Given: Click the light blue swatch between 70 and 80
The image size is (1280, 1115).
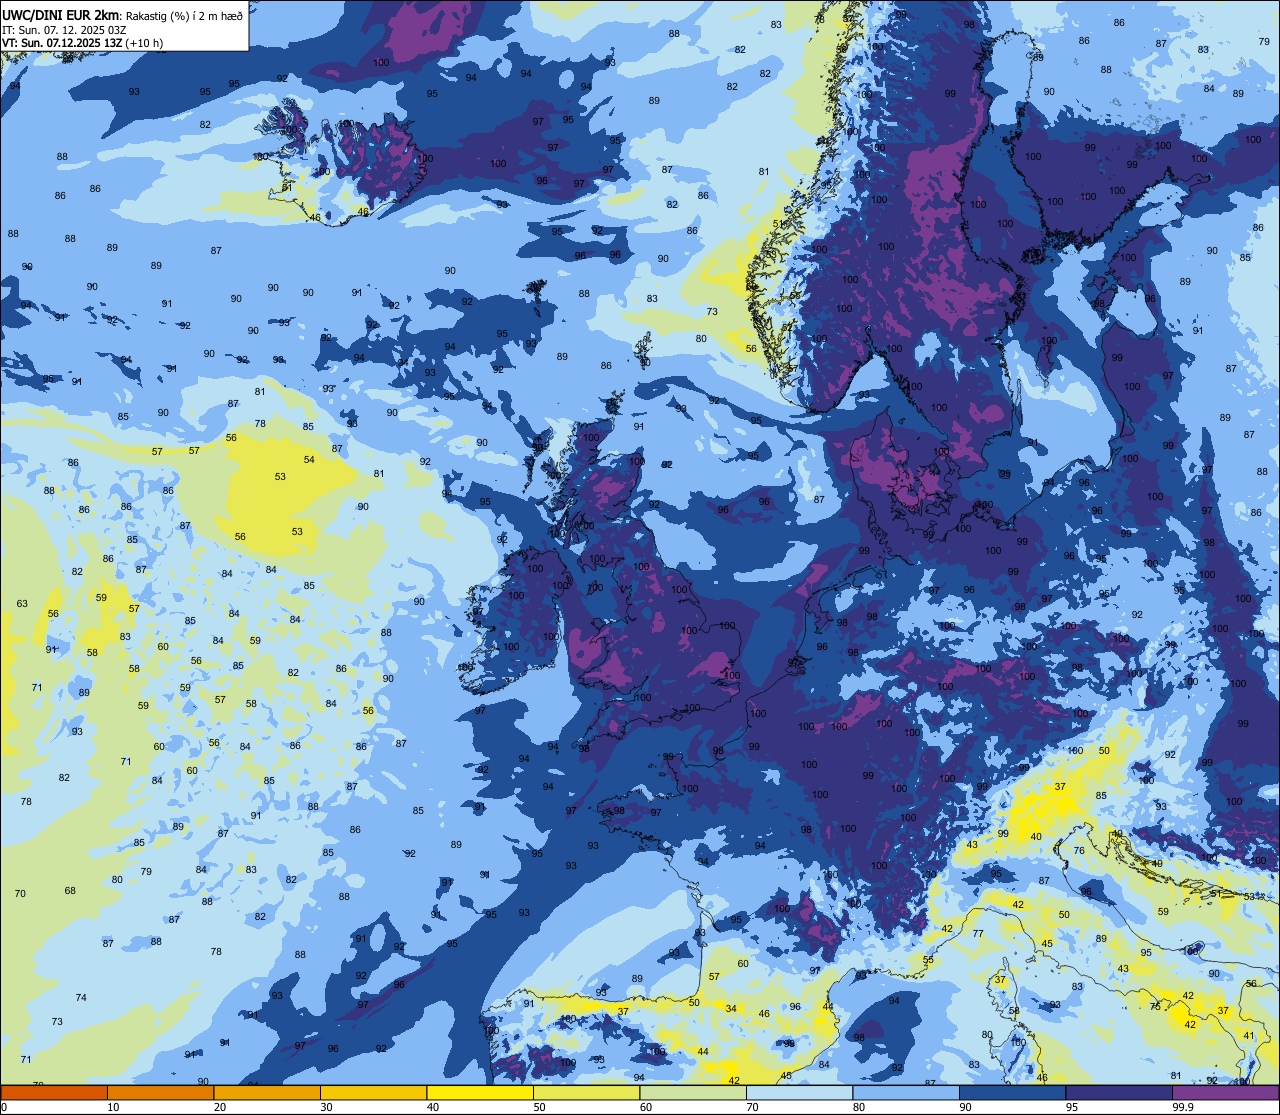Looking at the screenshot, I should (799, 1092).
